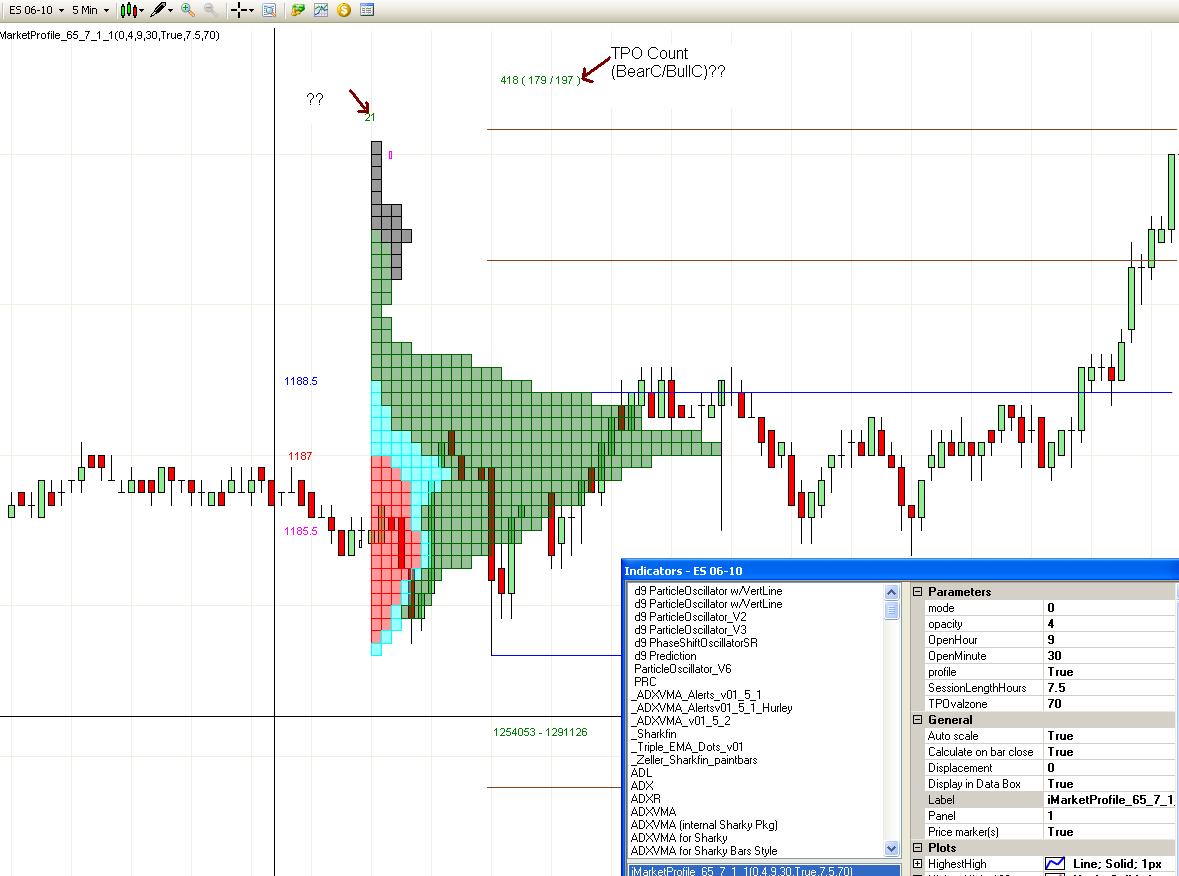Click the gold dollar strategies icon
The width and height of the screenshot is (1179, 876).
click(344, 10)
